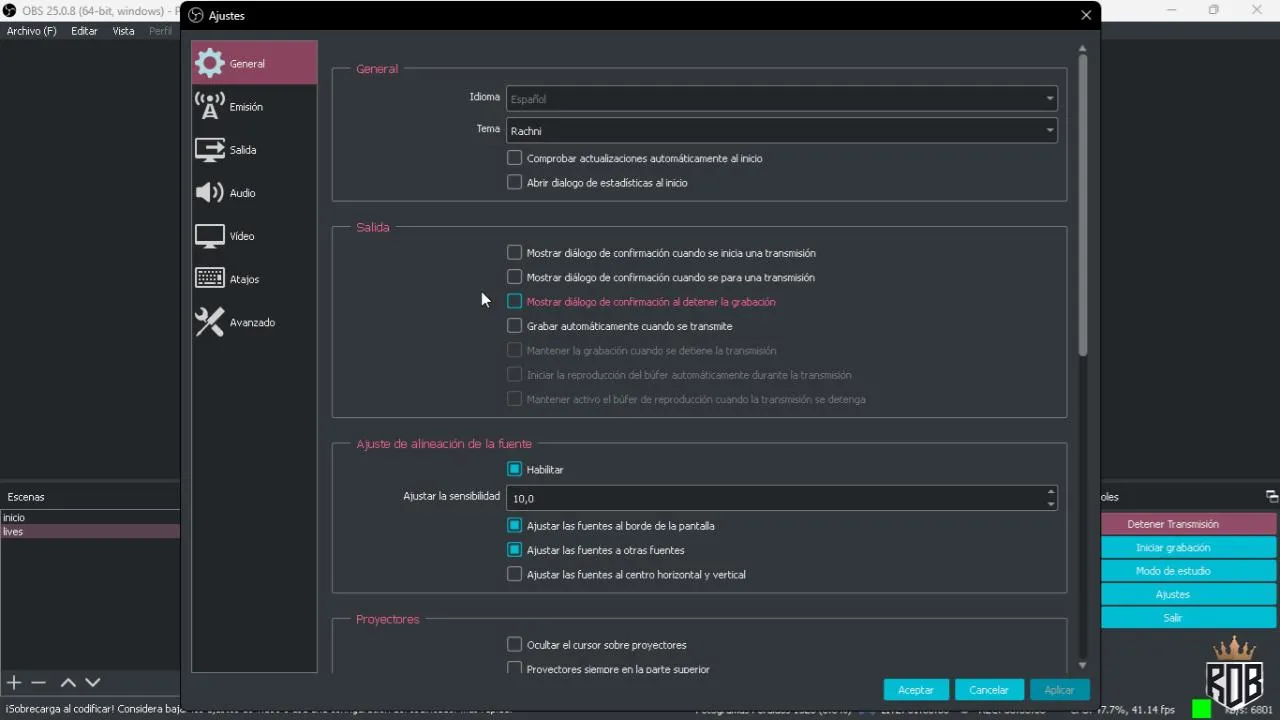Toggle Ajustar las fuentes al borde de la pantalla

click(x=515, y=525)
